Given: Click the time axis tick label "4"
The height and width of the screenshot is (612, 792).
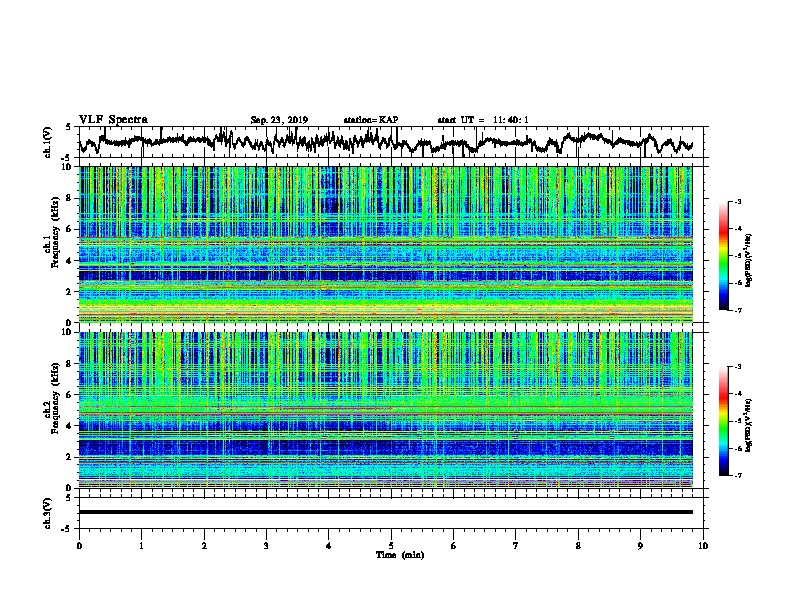Looking at the screenshot, I should (x=329, y=546).
